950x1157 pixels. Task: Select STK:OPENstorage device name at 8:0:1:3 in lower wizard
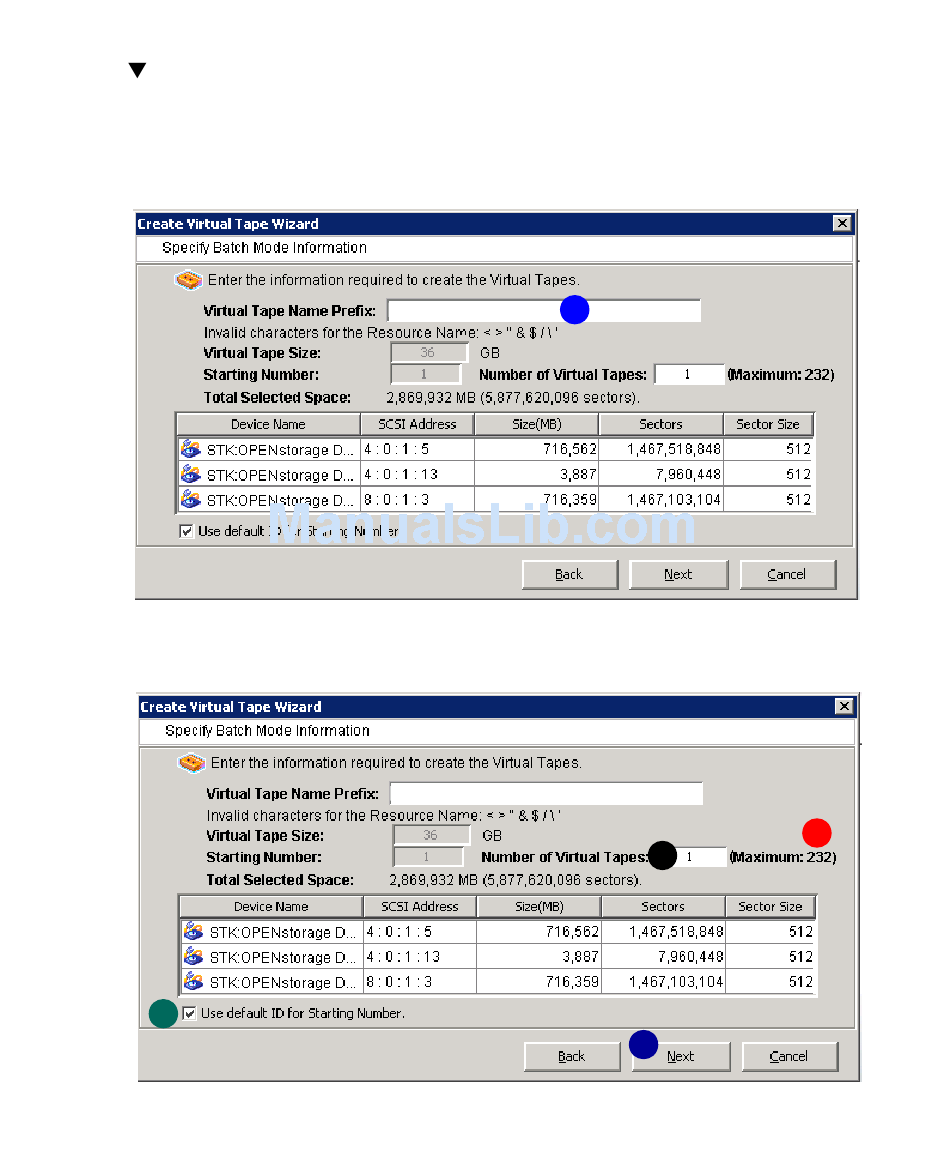[283, 983]
